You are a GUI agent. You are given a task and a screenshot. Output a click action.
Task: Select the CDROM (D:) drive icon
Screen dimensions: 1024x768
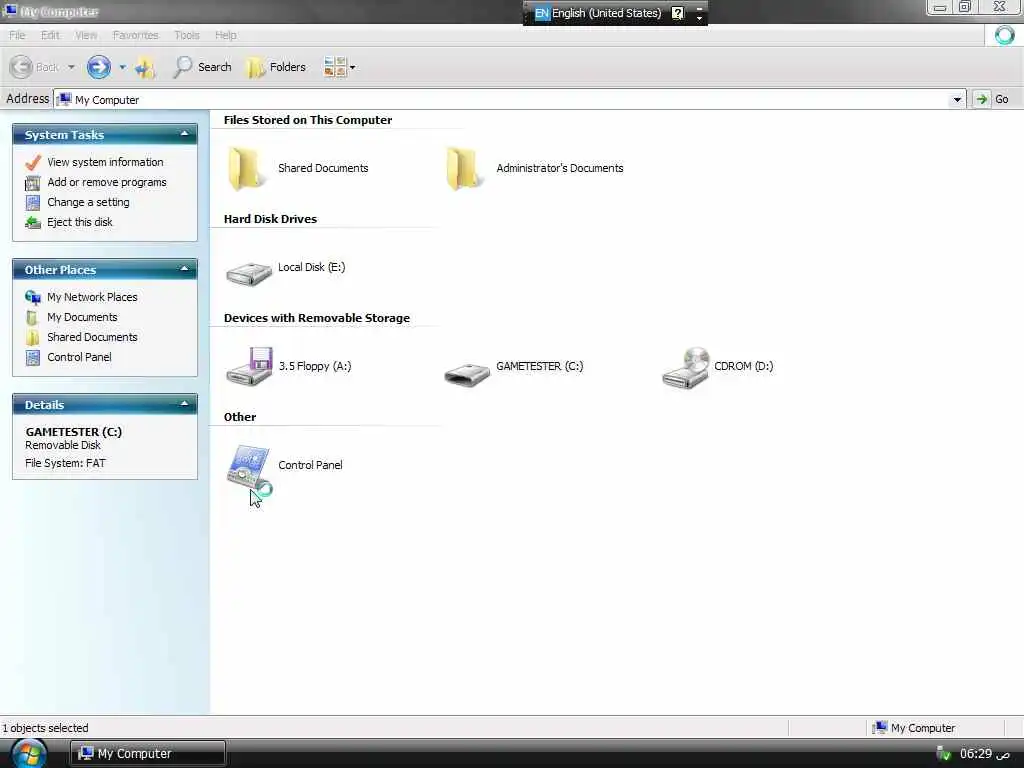click(686, 368)
